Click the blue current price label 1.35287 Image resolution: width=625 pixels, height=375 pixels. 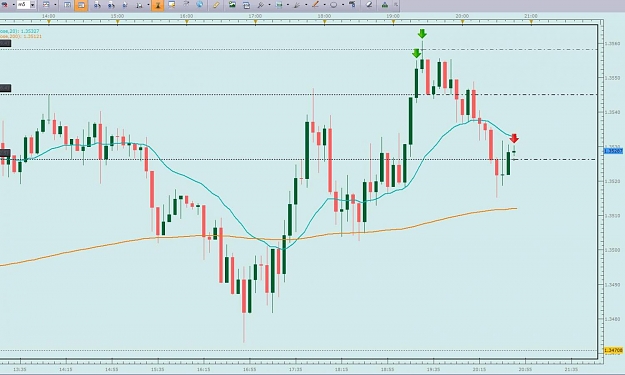[613, 151]
